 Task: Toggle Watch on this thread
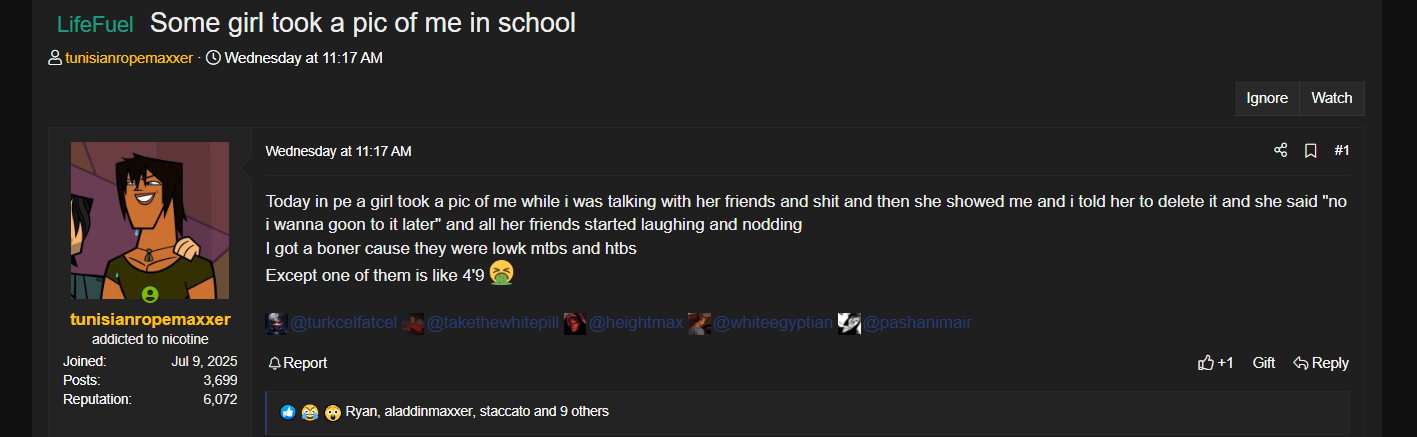click(1331, 98)
